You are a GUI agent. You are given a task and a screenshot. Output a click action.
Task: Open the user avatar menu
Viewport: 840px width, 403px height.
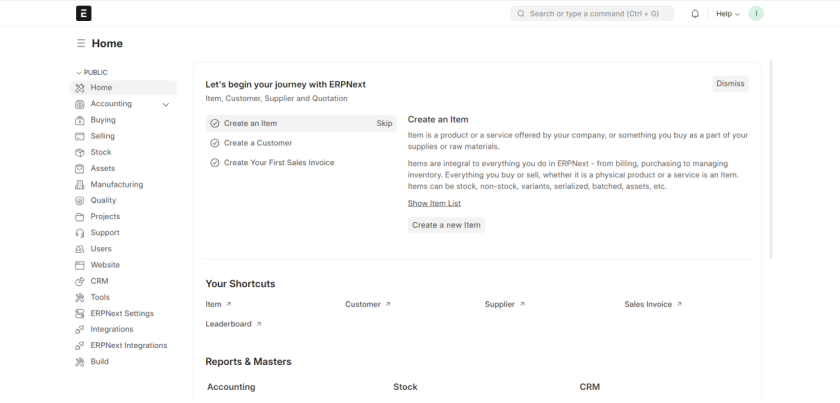756,14
